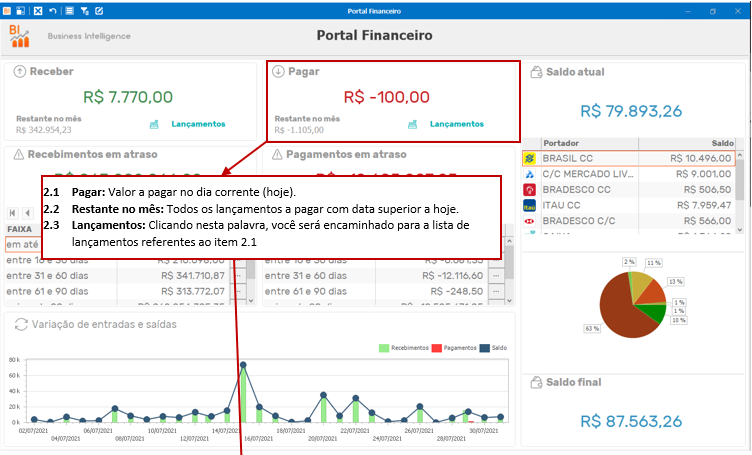Click the green Recebimentos legend swatch
Viewport: 752px width, 455px height.
[384, 348]
